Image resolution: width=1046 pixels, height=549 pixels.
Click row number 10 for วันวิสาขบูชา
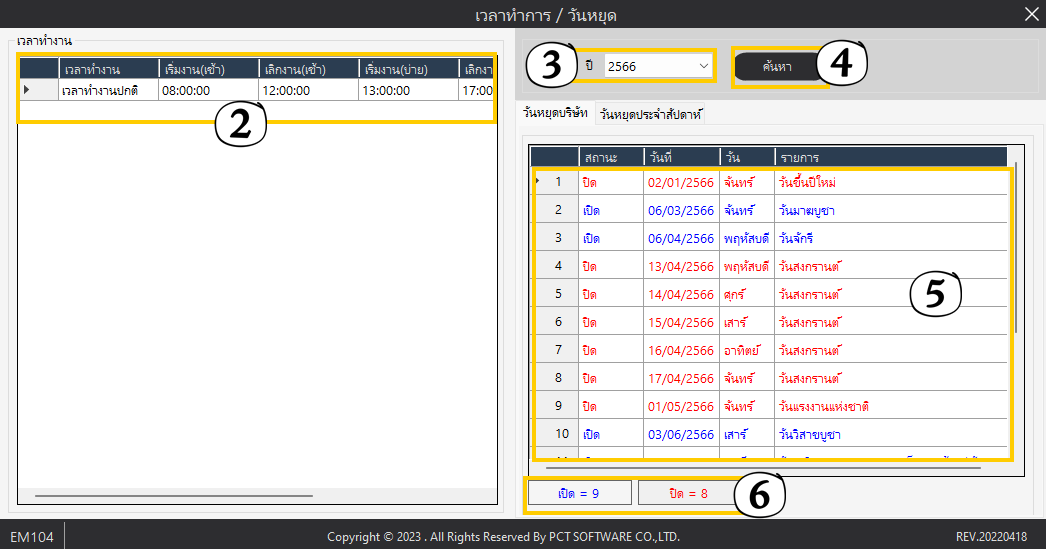pos(561,434)
